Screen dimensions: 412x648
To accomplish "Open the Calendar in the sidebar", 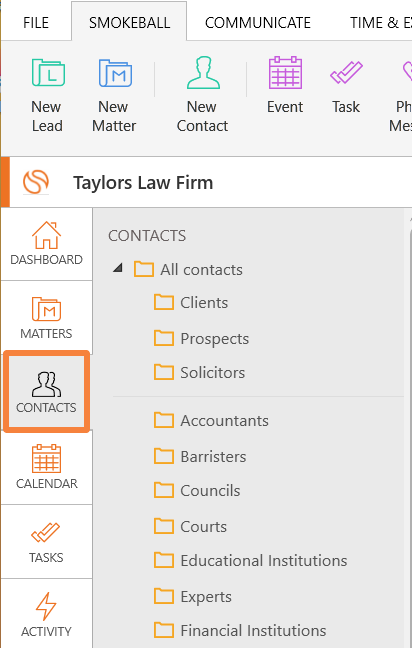I will click(46, 467).
